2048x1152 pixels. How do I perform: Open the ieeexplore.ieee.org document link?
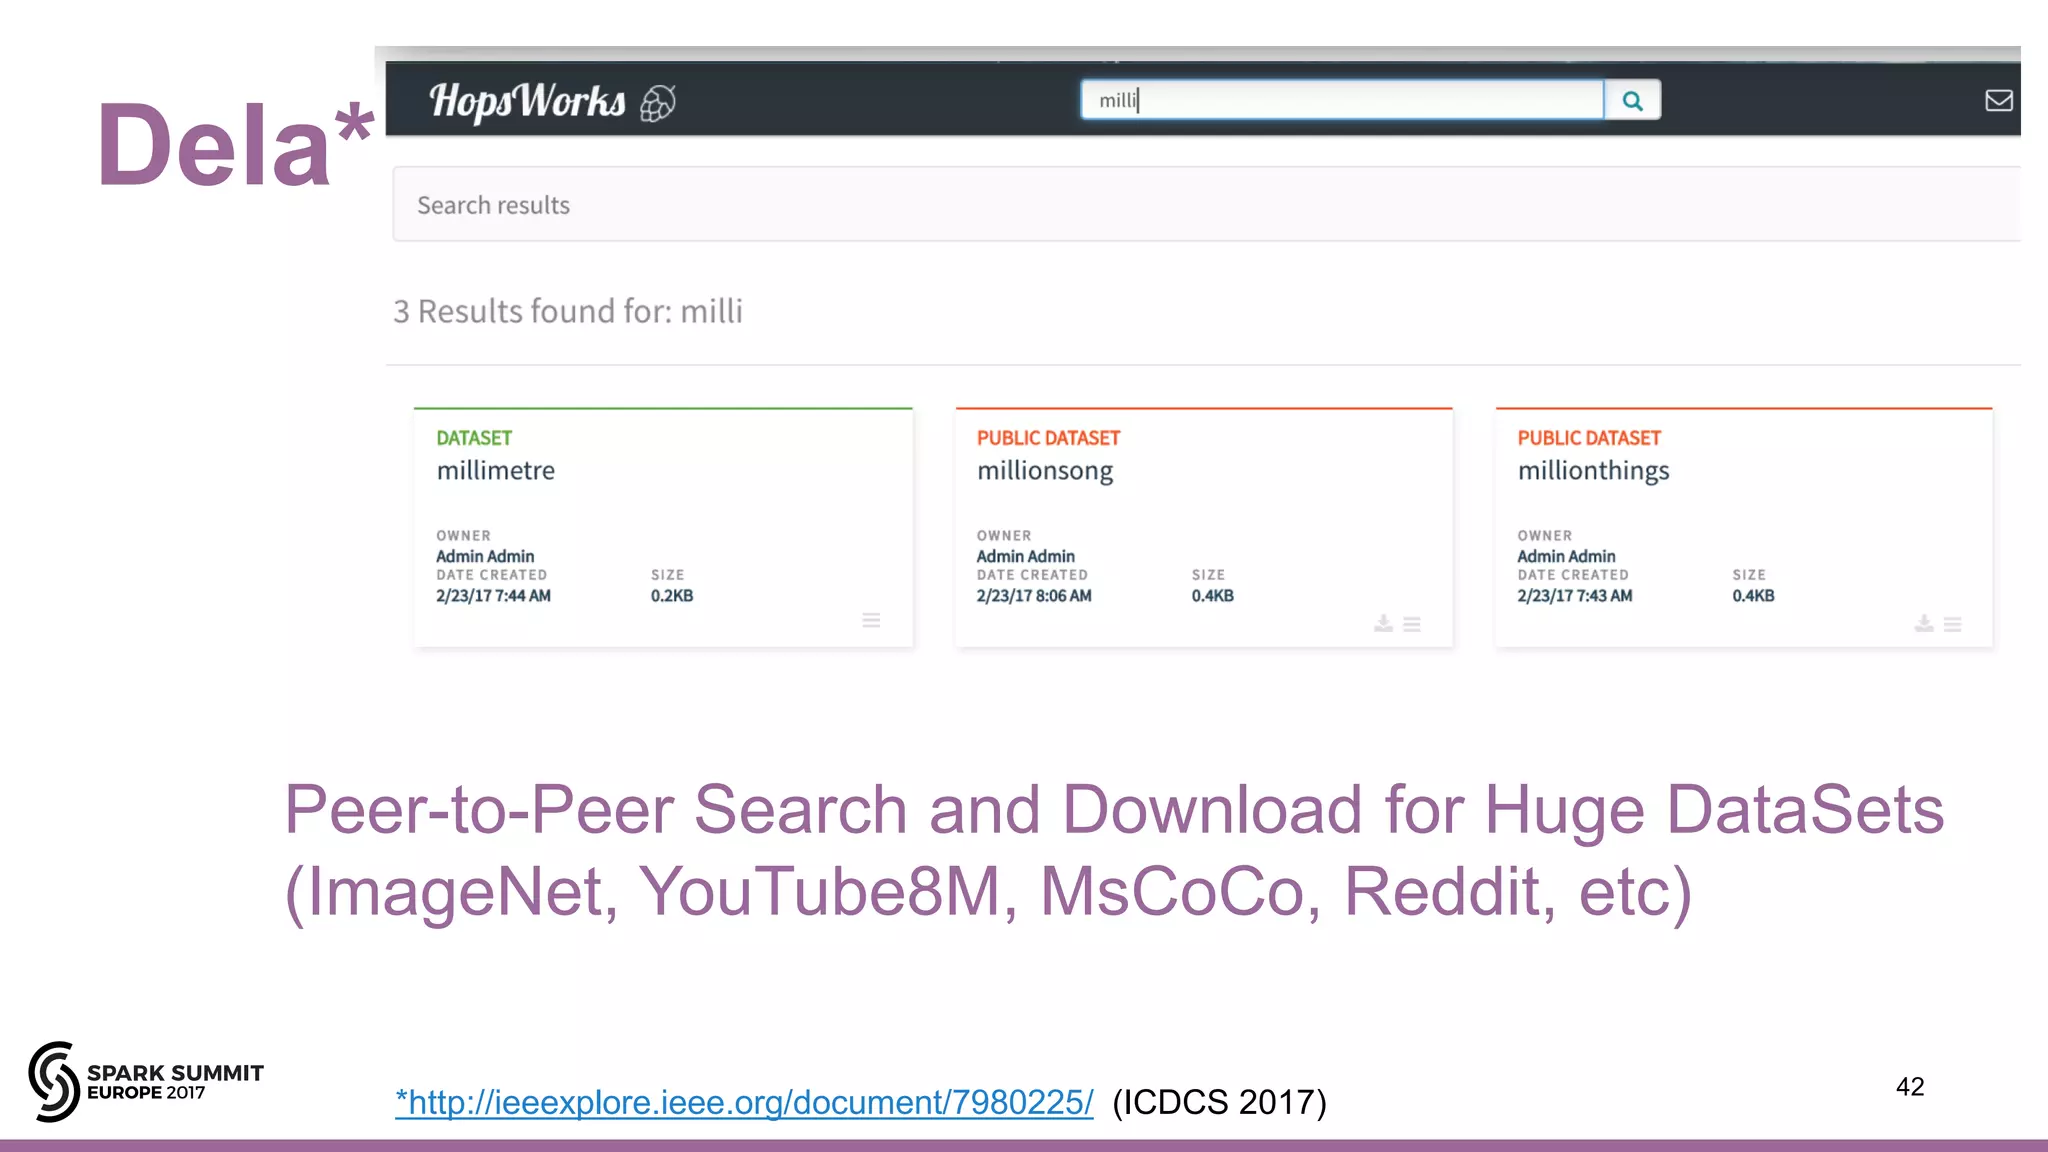(x=744, y=1102)
